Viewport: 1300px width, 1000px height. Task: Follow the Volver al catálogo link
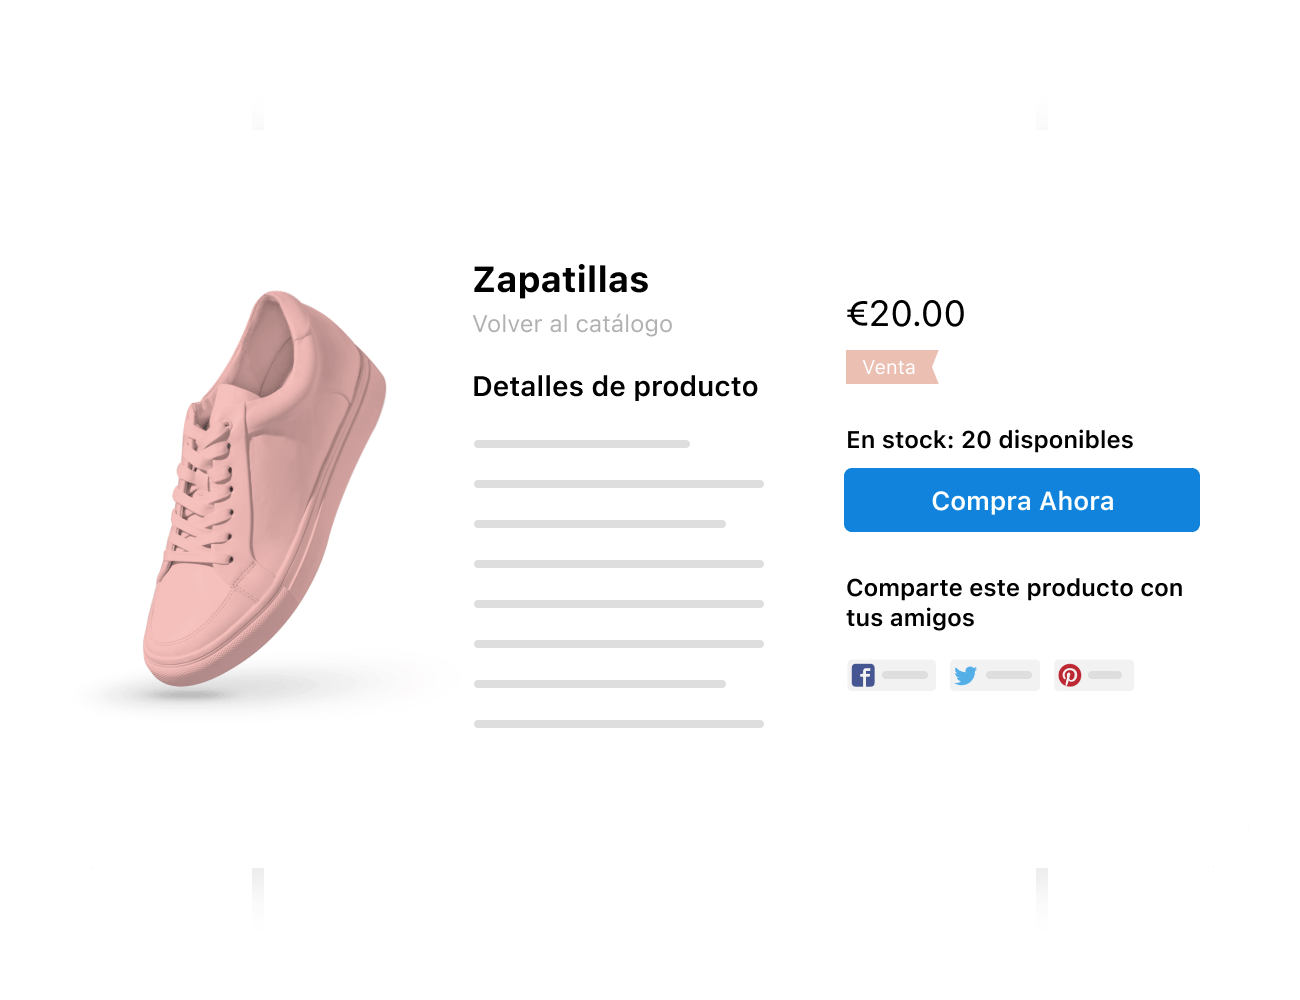click(572, 324)
